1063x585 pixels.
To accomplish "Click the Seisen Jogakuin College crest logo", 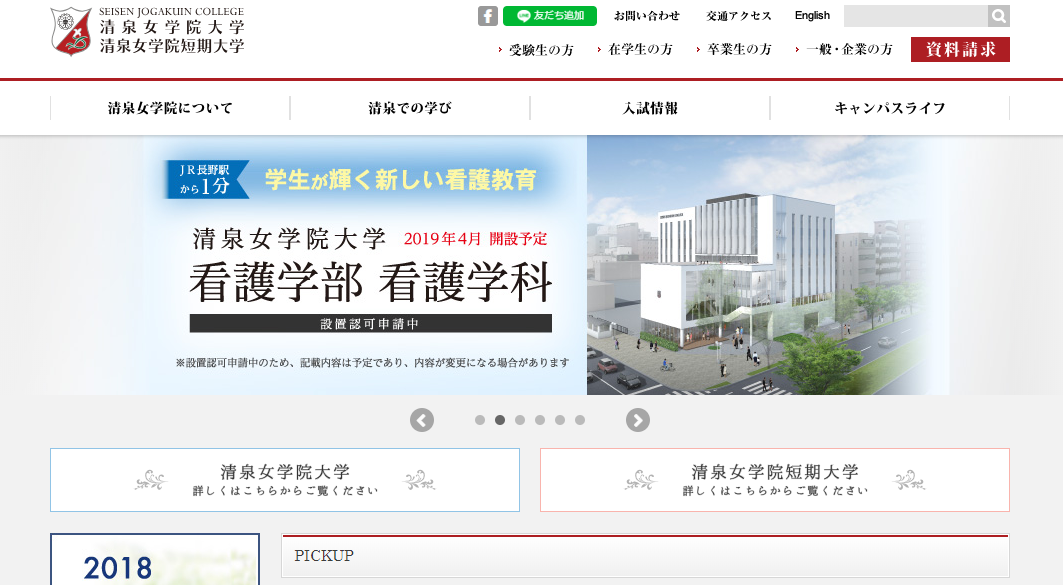I will coord(71,31).
